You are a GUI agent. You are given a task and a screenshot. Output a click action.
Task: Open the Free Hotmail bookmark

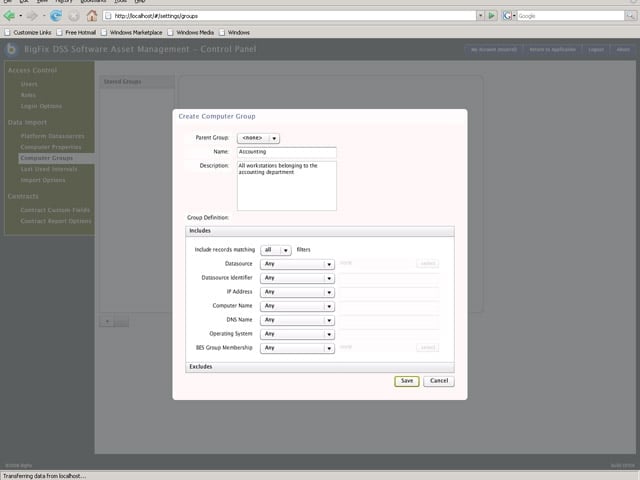(x=76, y=32)
